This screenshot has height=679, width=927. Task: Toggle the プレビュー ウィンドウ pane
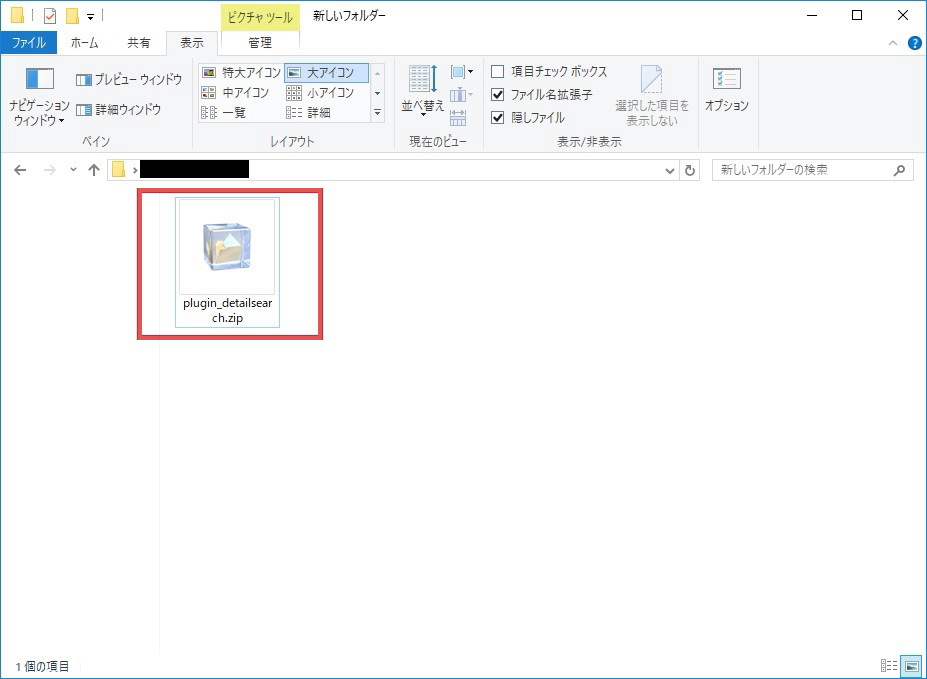pyautogui.click(x=129, y=79)
